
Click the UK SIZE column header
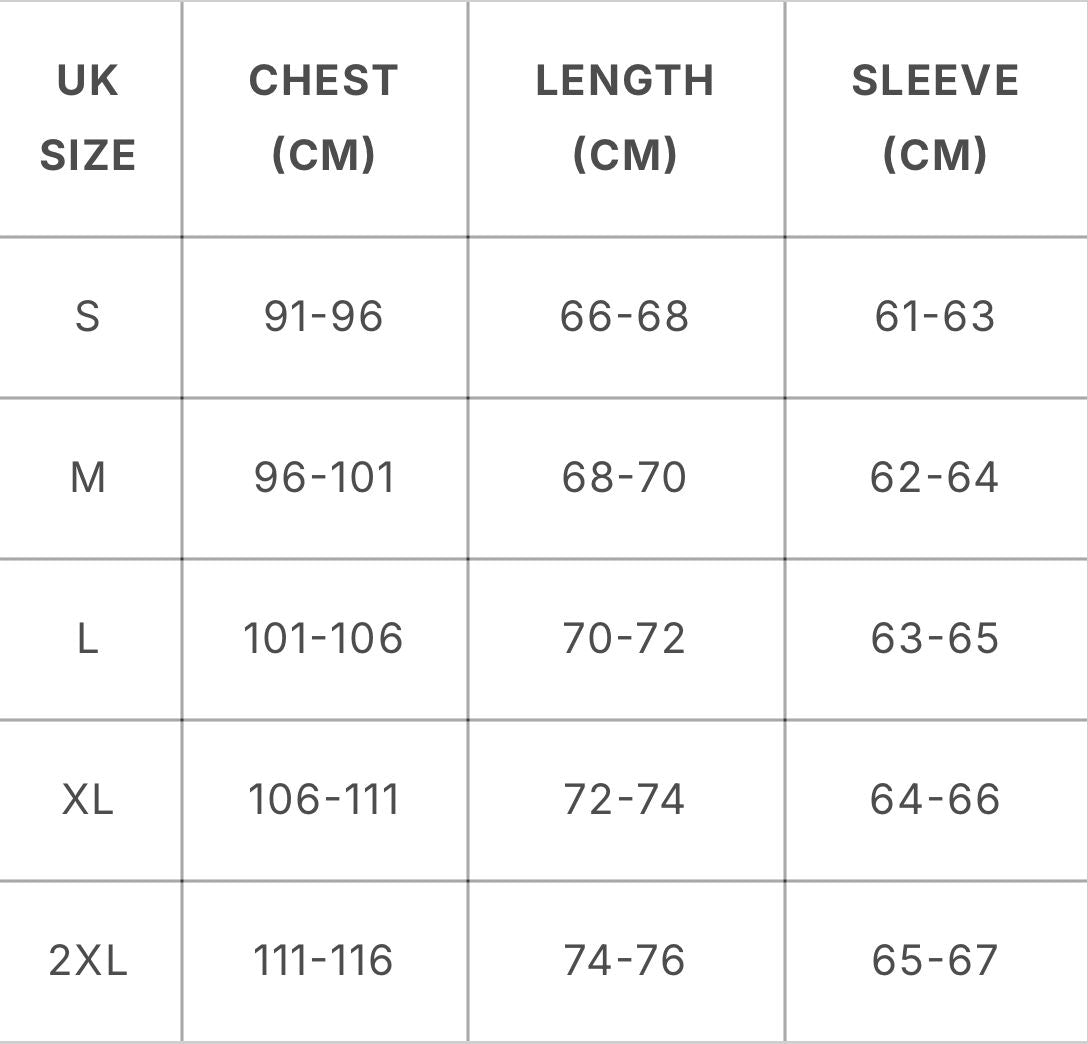[88, 118]
